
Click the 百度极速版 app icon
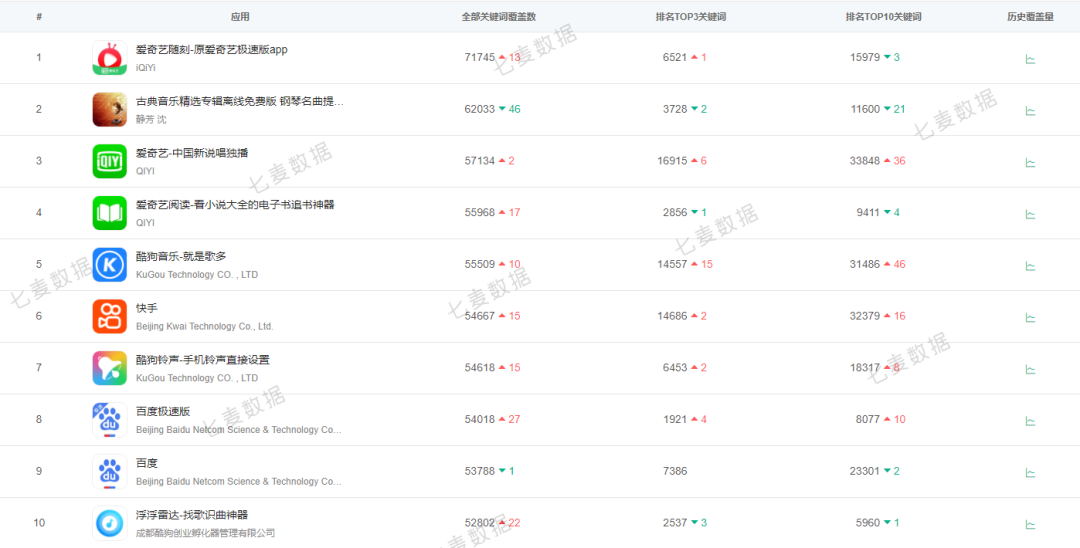click(x=110, y=420)
